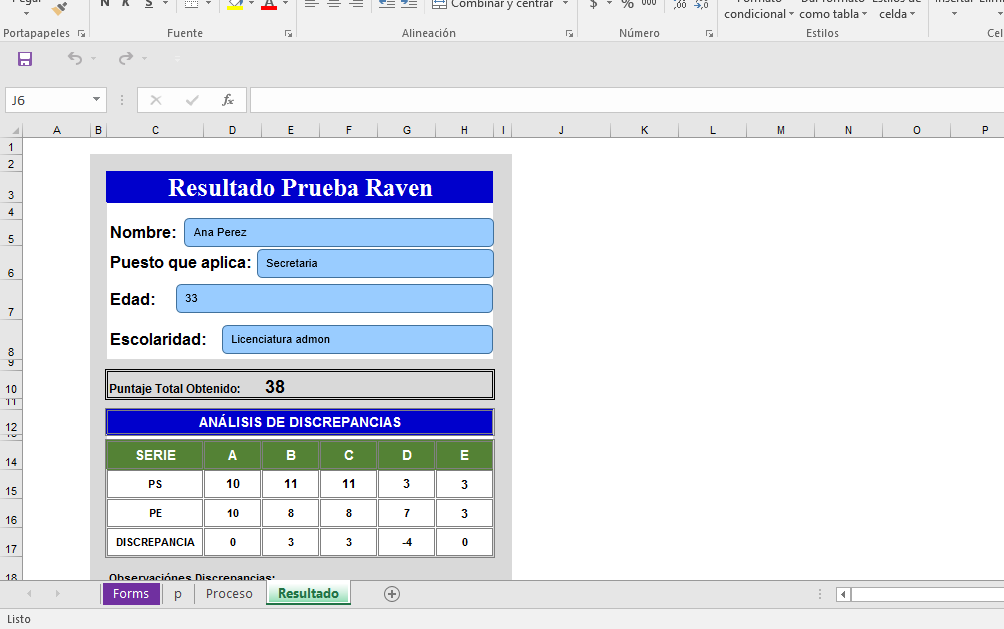The image size is (1004, 629).
Task: Redo the last undone action
Action: click(126, 59)
